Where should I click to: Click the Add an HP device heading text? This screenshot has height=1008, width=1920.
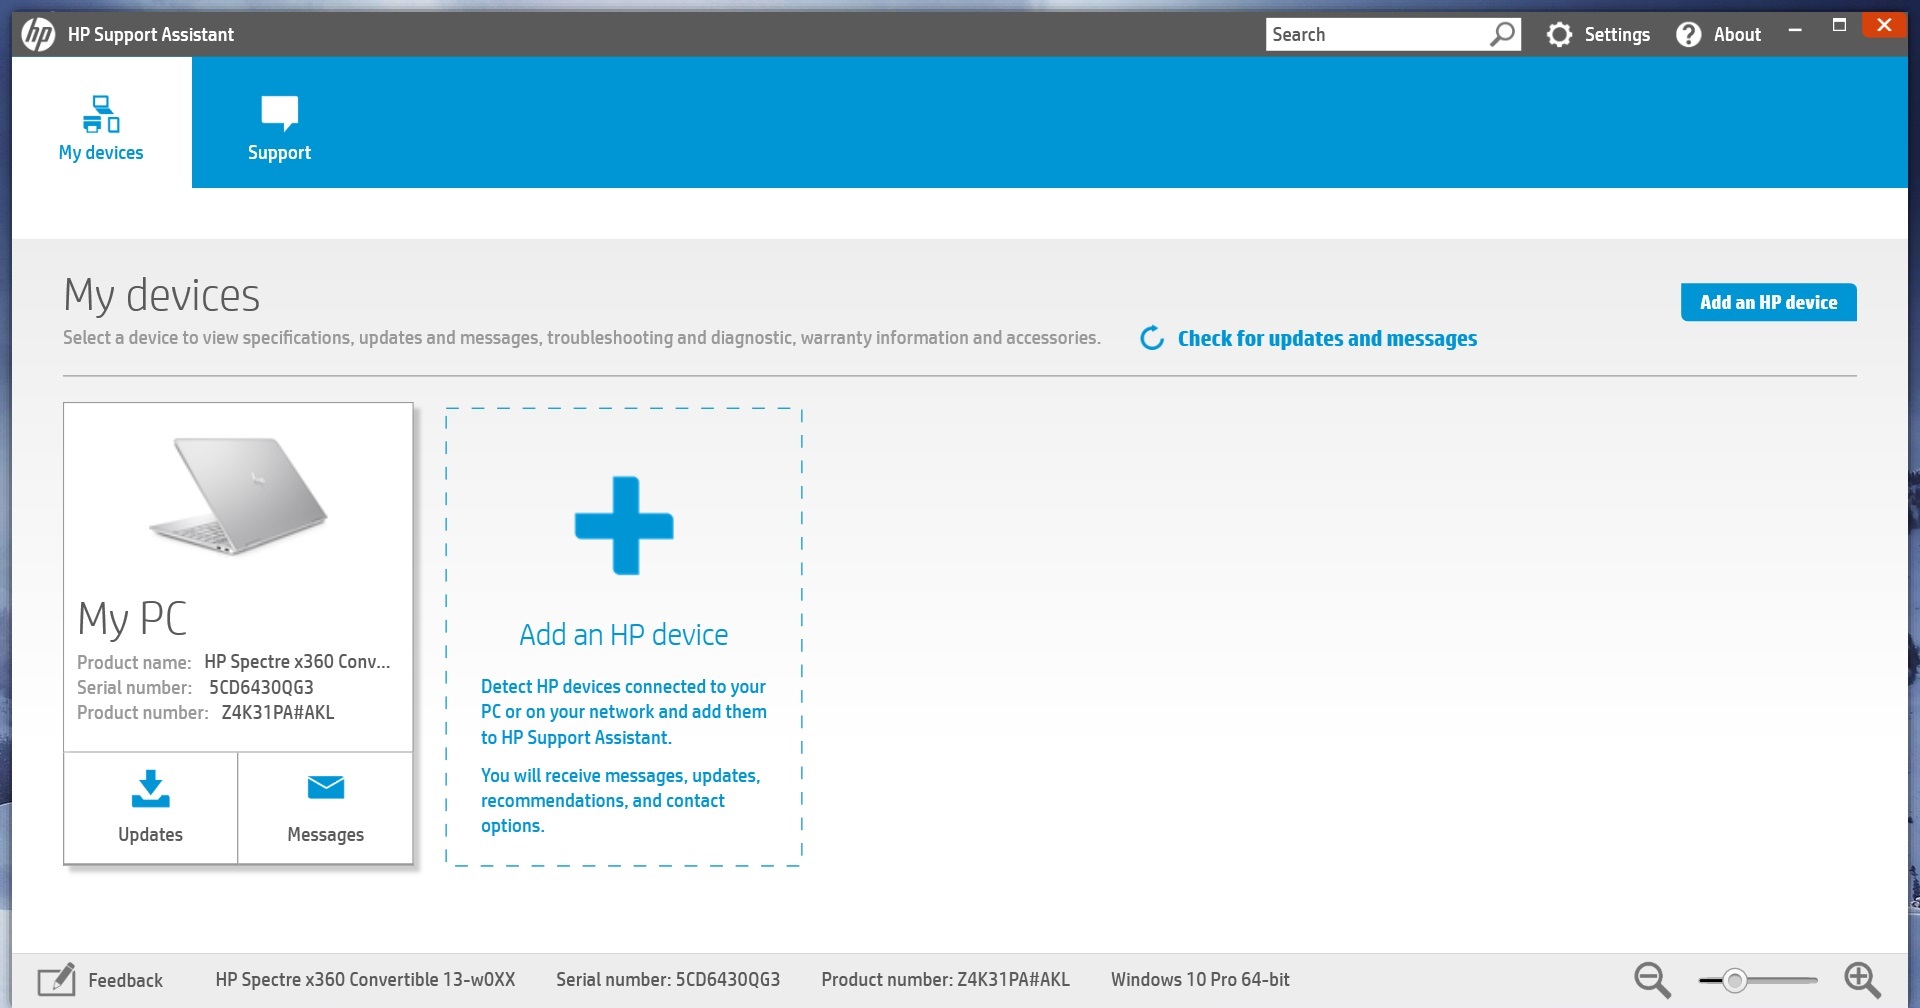pos(623,635)
